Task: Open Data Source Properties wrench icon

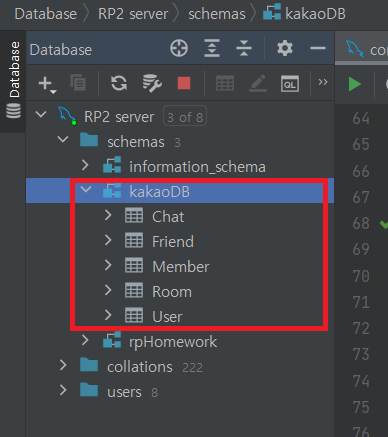Action: [152, 83]
